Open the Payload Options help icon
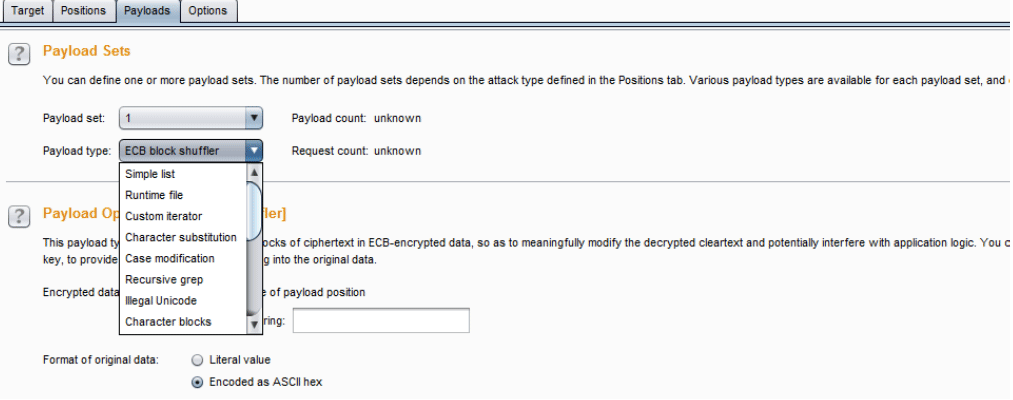 pos(20,216)
